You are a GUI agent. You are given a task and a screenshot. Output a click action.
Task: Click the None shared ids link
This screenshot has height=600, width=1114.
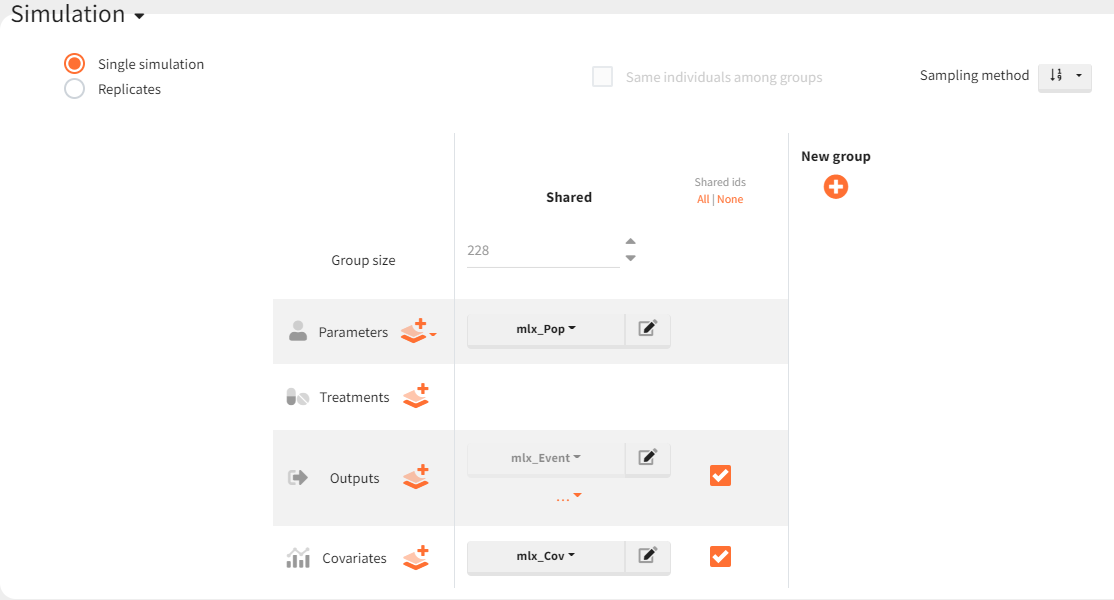(x=730, y=199)
